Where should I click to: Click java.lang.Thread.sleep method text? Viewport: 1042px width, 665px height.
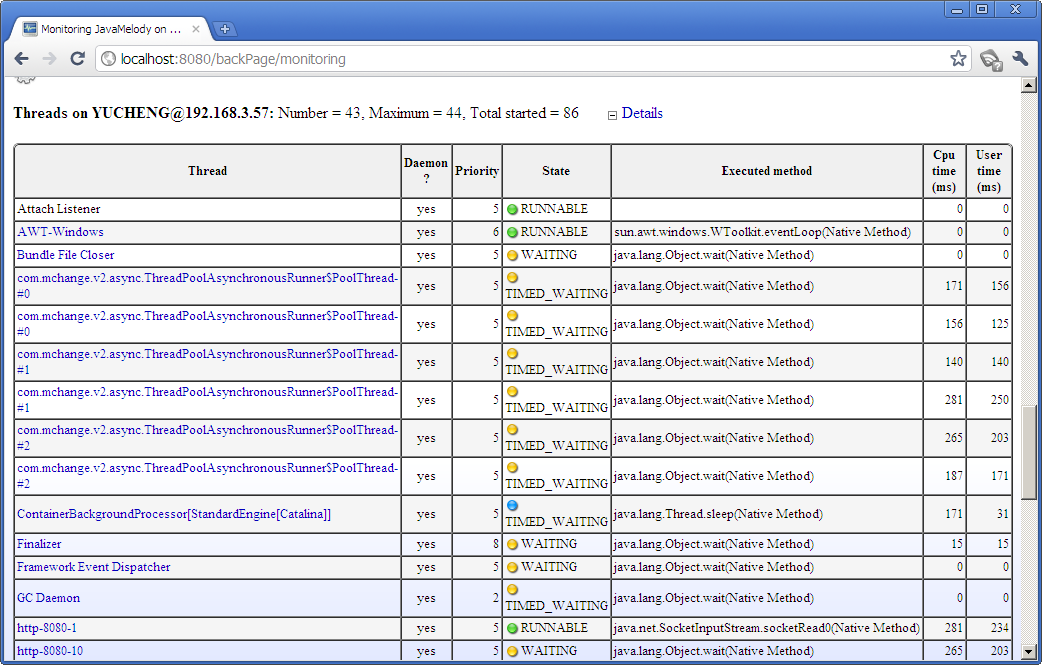[718, 514]
